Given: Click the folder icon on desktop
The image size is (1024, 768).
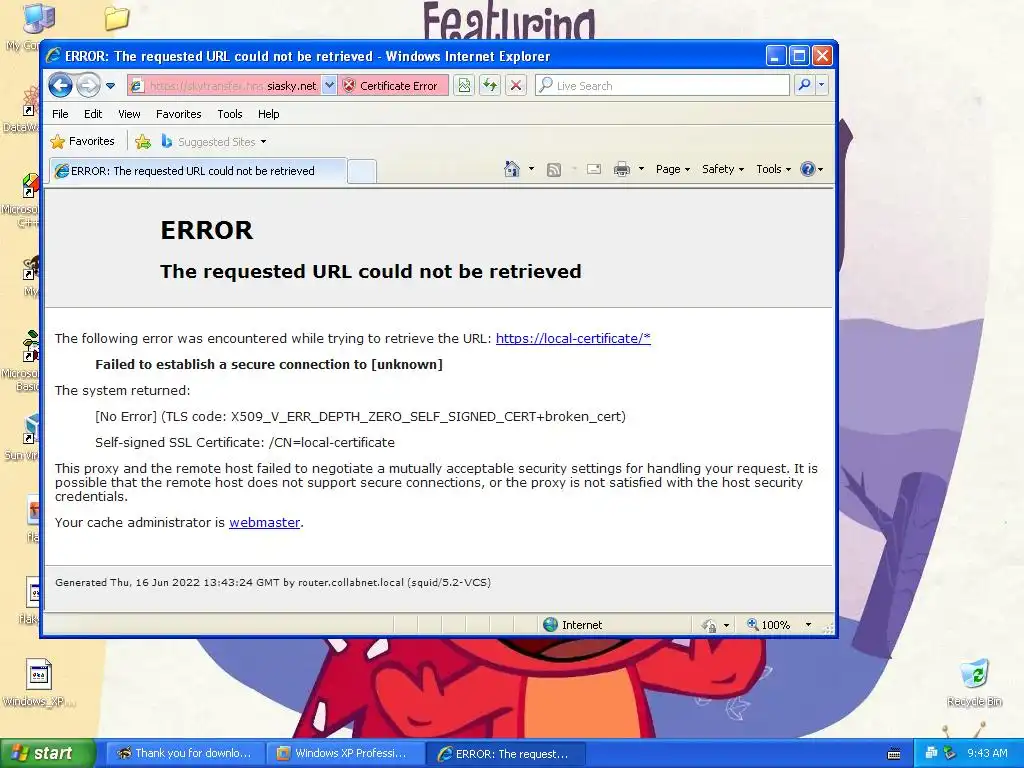Looking at the screenshot, I should 116,18.
